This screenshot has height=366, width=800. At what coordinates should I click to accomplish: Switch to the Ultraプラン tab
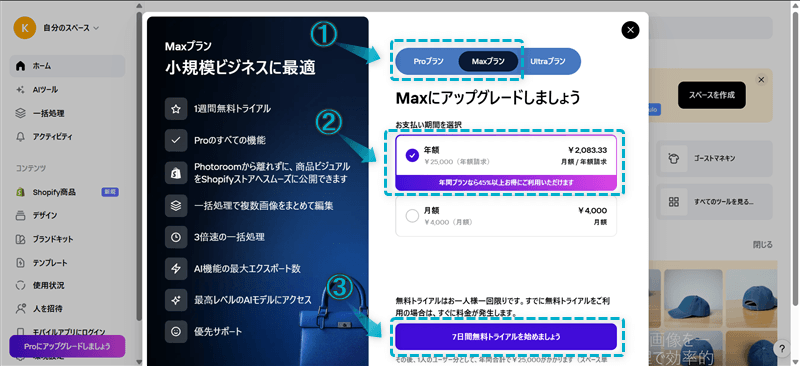[x=547, y=61]
